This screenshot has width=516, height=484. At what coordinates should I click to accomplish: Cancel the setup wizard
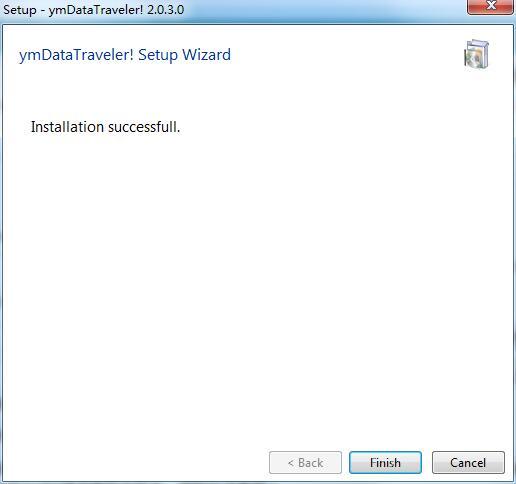[x=468, y=463]
